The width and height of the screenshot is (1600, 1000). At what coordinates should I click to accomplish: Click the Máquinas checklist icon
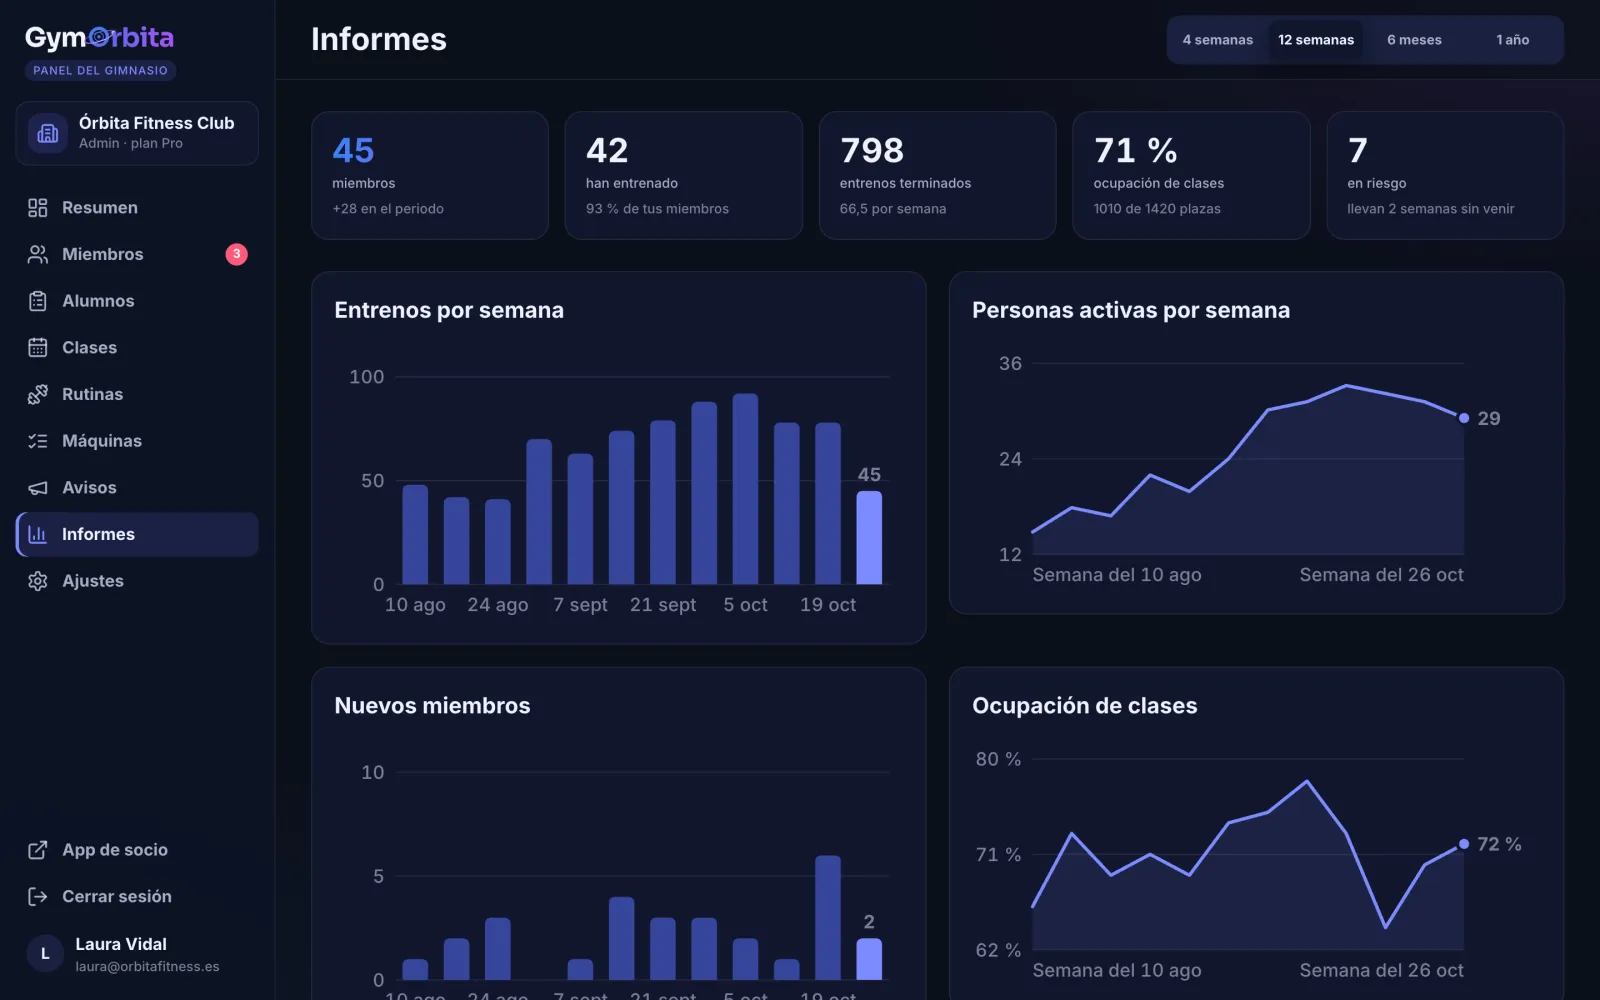[x=37, y=441]
